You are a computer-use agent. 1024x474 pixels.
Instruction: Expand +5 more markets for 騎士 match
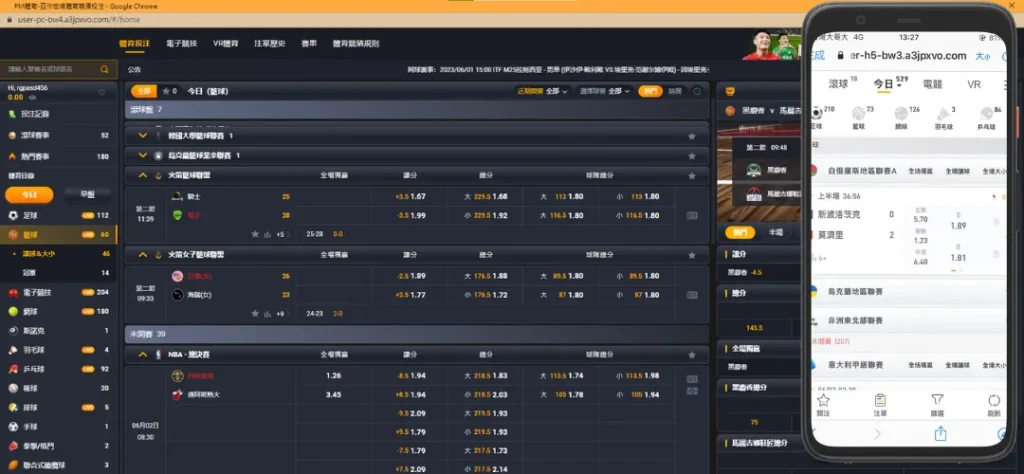281,234
